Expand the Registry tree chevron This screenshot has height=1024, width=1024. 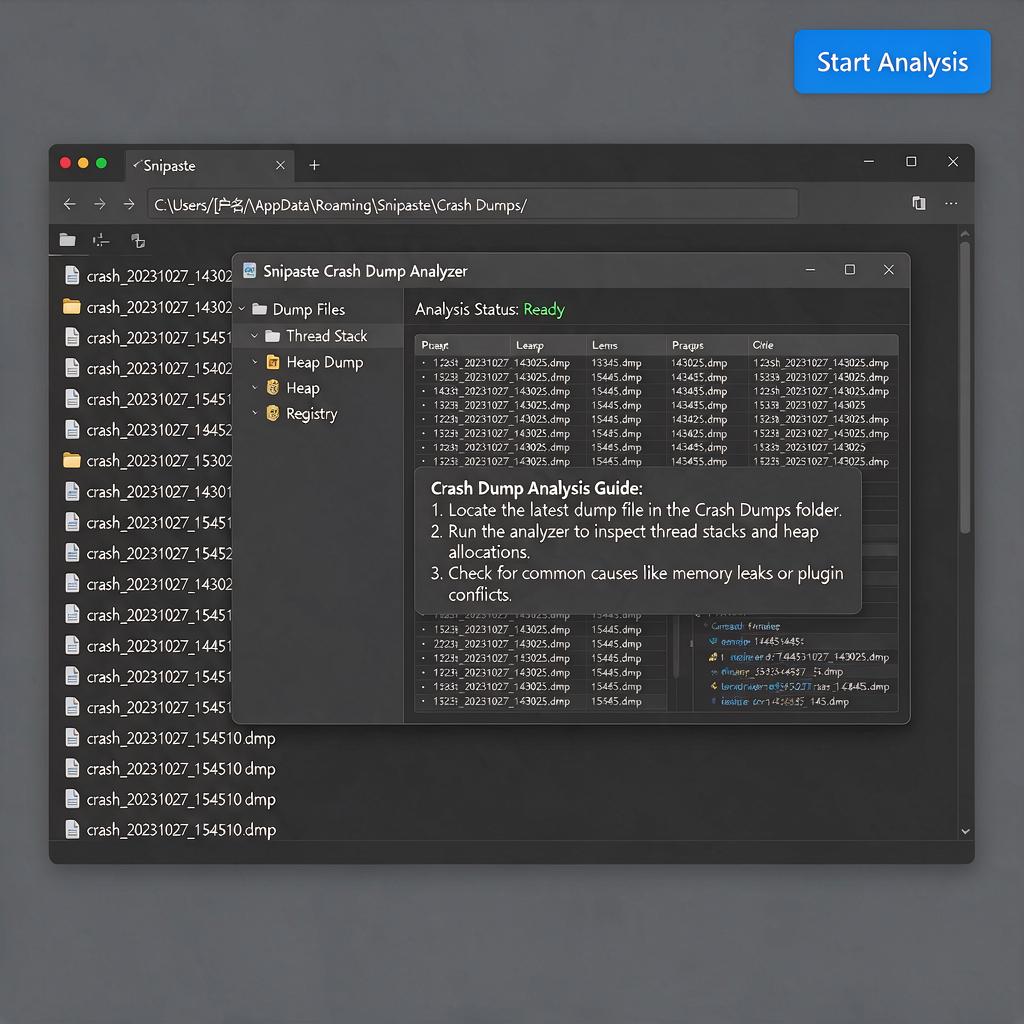click(x=255, y=413)
